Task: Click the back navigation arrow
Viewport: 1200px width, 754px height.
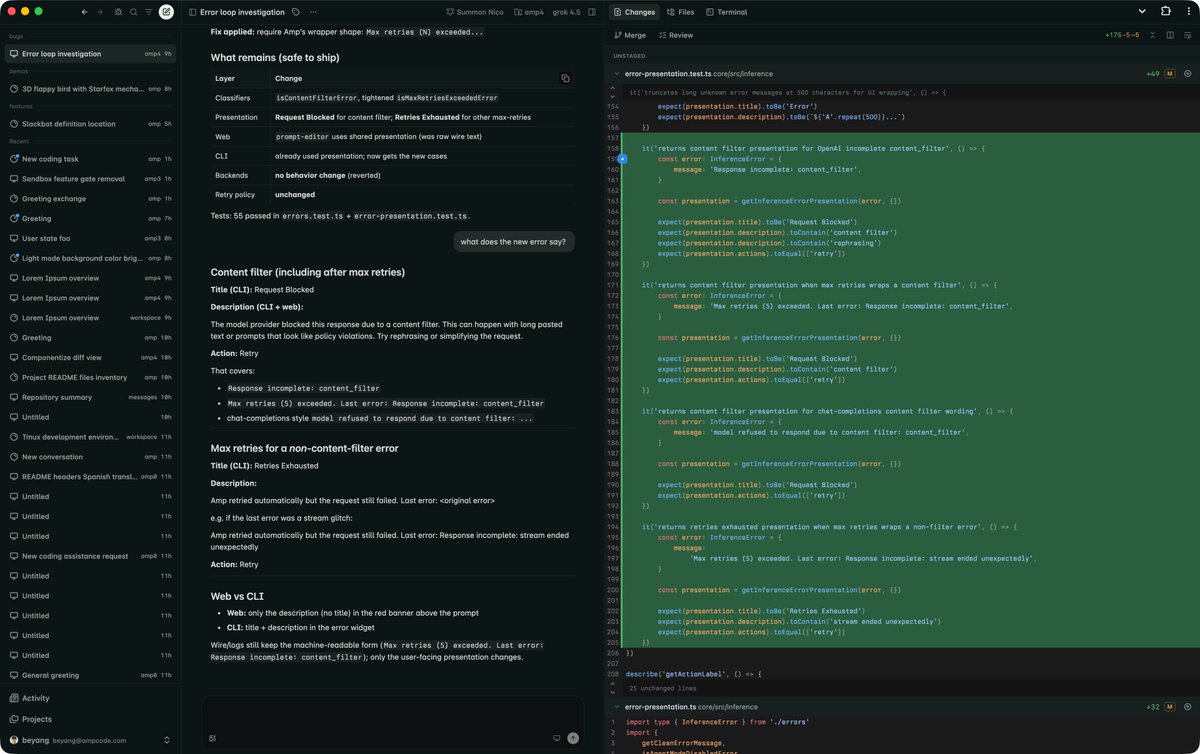Action: point(84,12)
